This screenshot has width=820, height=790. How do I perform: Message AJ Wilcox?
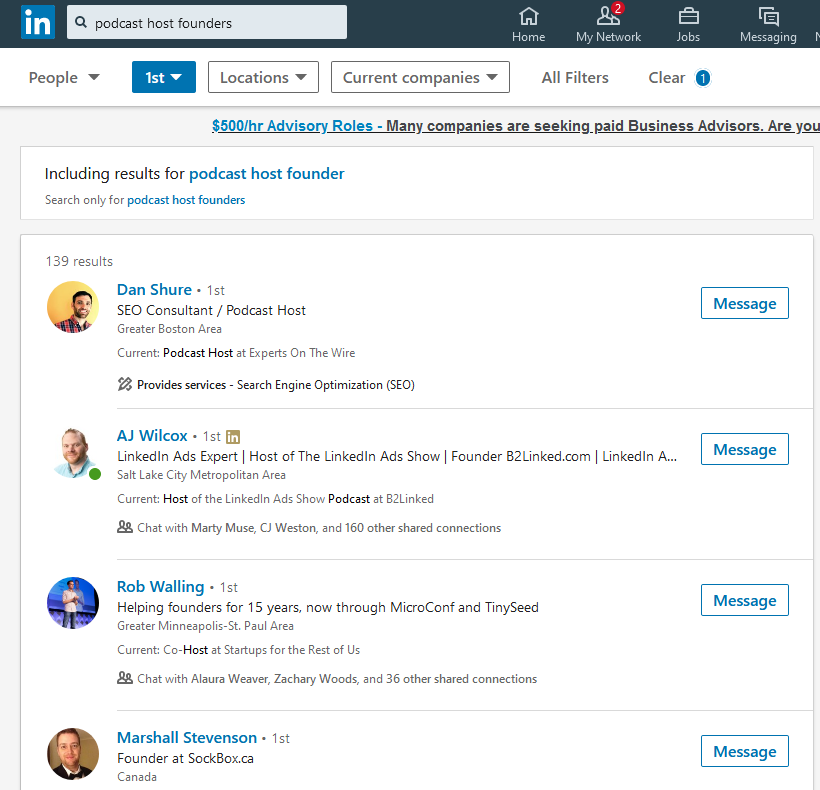[745, 449]
